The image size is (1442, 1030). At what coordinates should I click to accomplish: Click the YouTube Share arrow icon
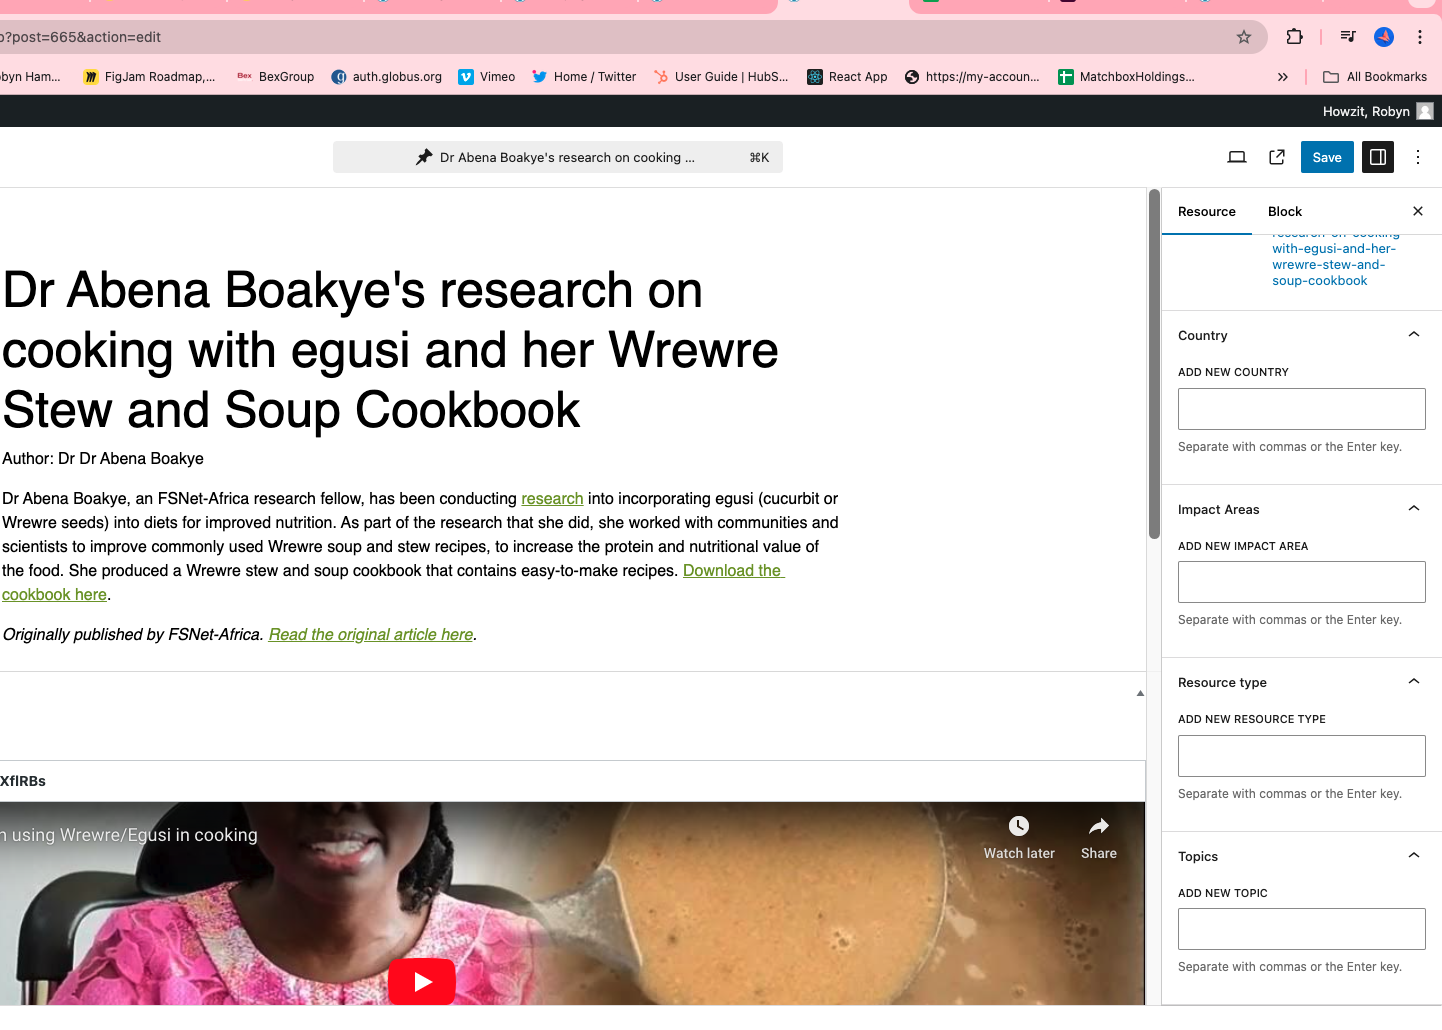click(1098, 827)
